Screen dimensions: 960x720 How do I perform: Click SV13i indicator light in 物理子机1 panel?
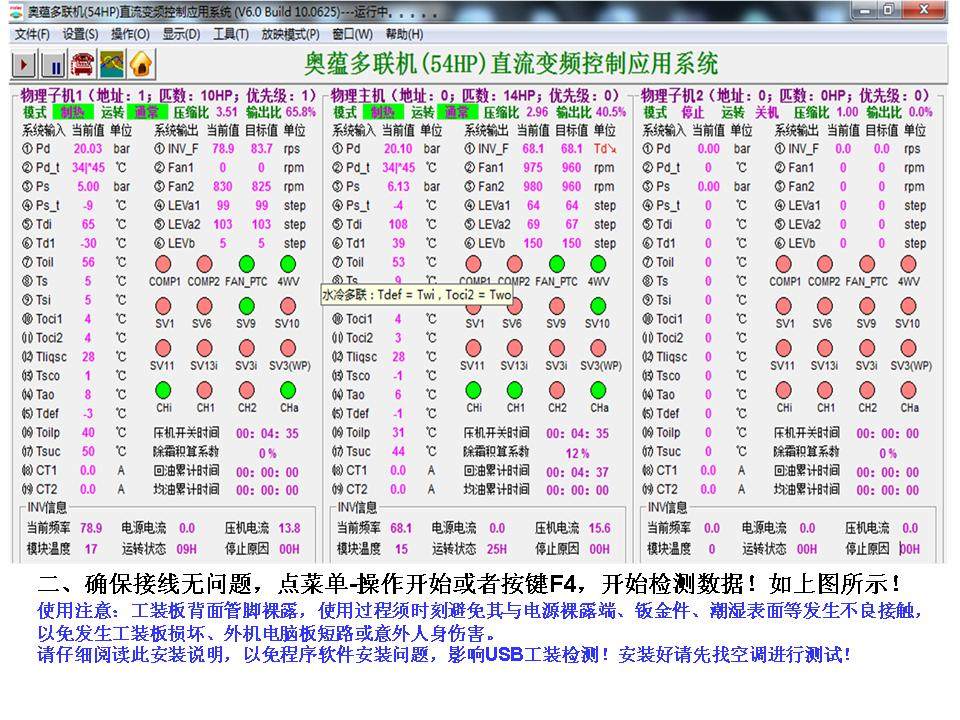(x=204, y=348)
